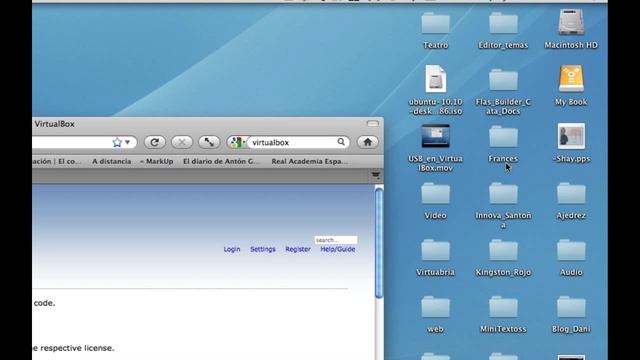Open the Video folder
This screenshot has width=640, height=360.
point(435,193)
